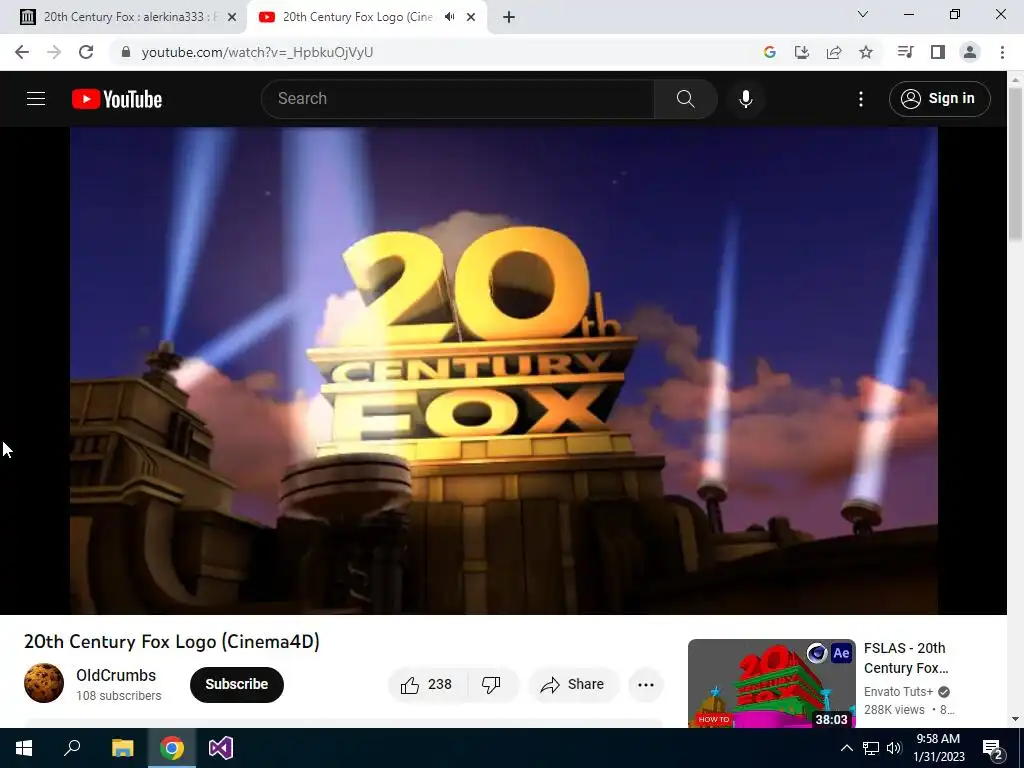This screenshot has height=768, width=1024.
Task: Open Windows notification center
Action: point(993,748)
